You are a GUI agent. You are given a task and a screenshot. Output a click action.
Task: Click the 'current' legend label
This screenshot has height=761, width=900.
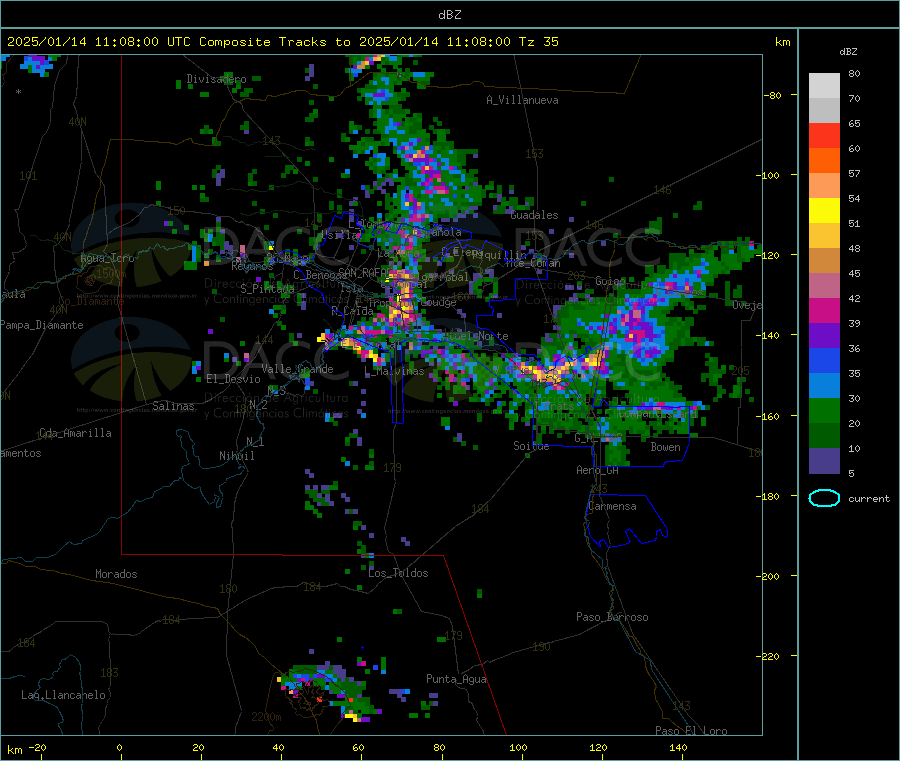click(x=868, y=499)
